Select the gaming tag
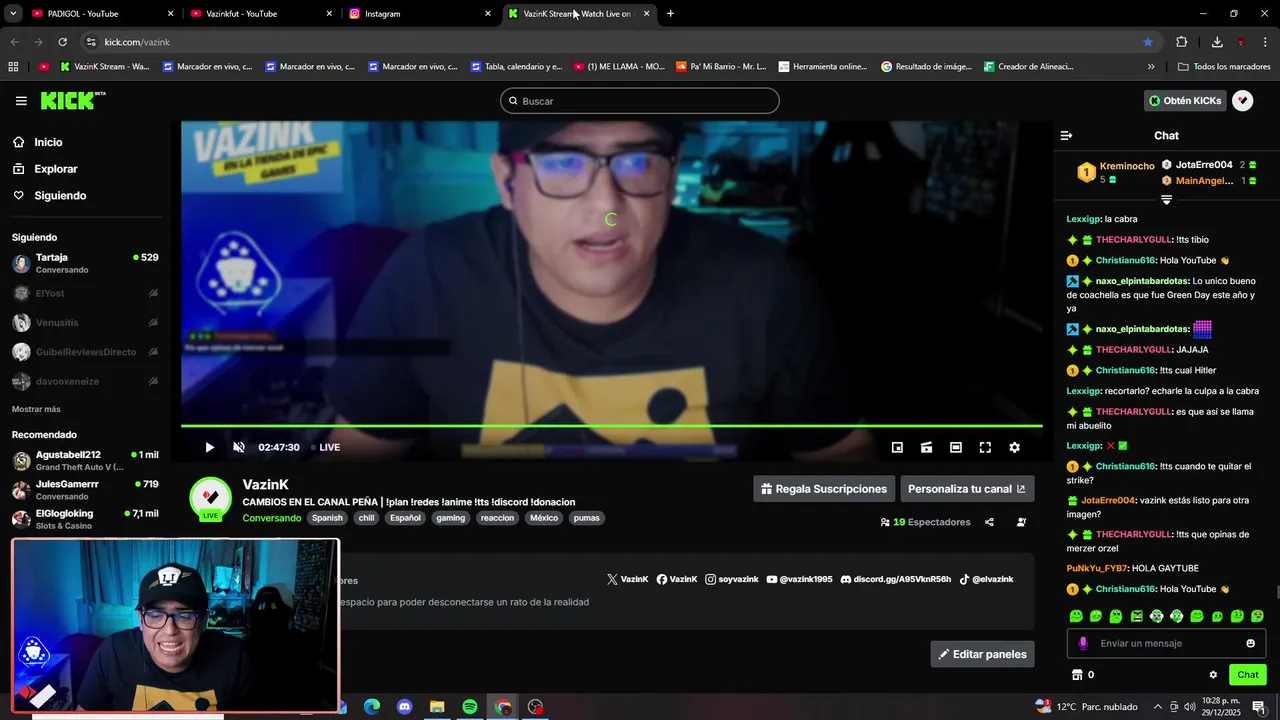Screen dimensions: 1280x720 point(450,518)
